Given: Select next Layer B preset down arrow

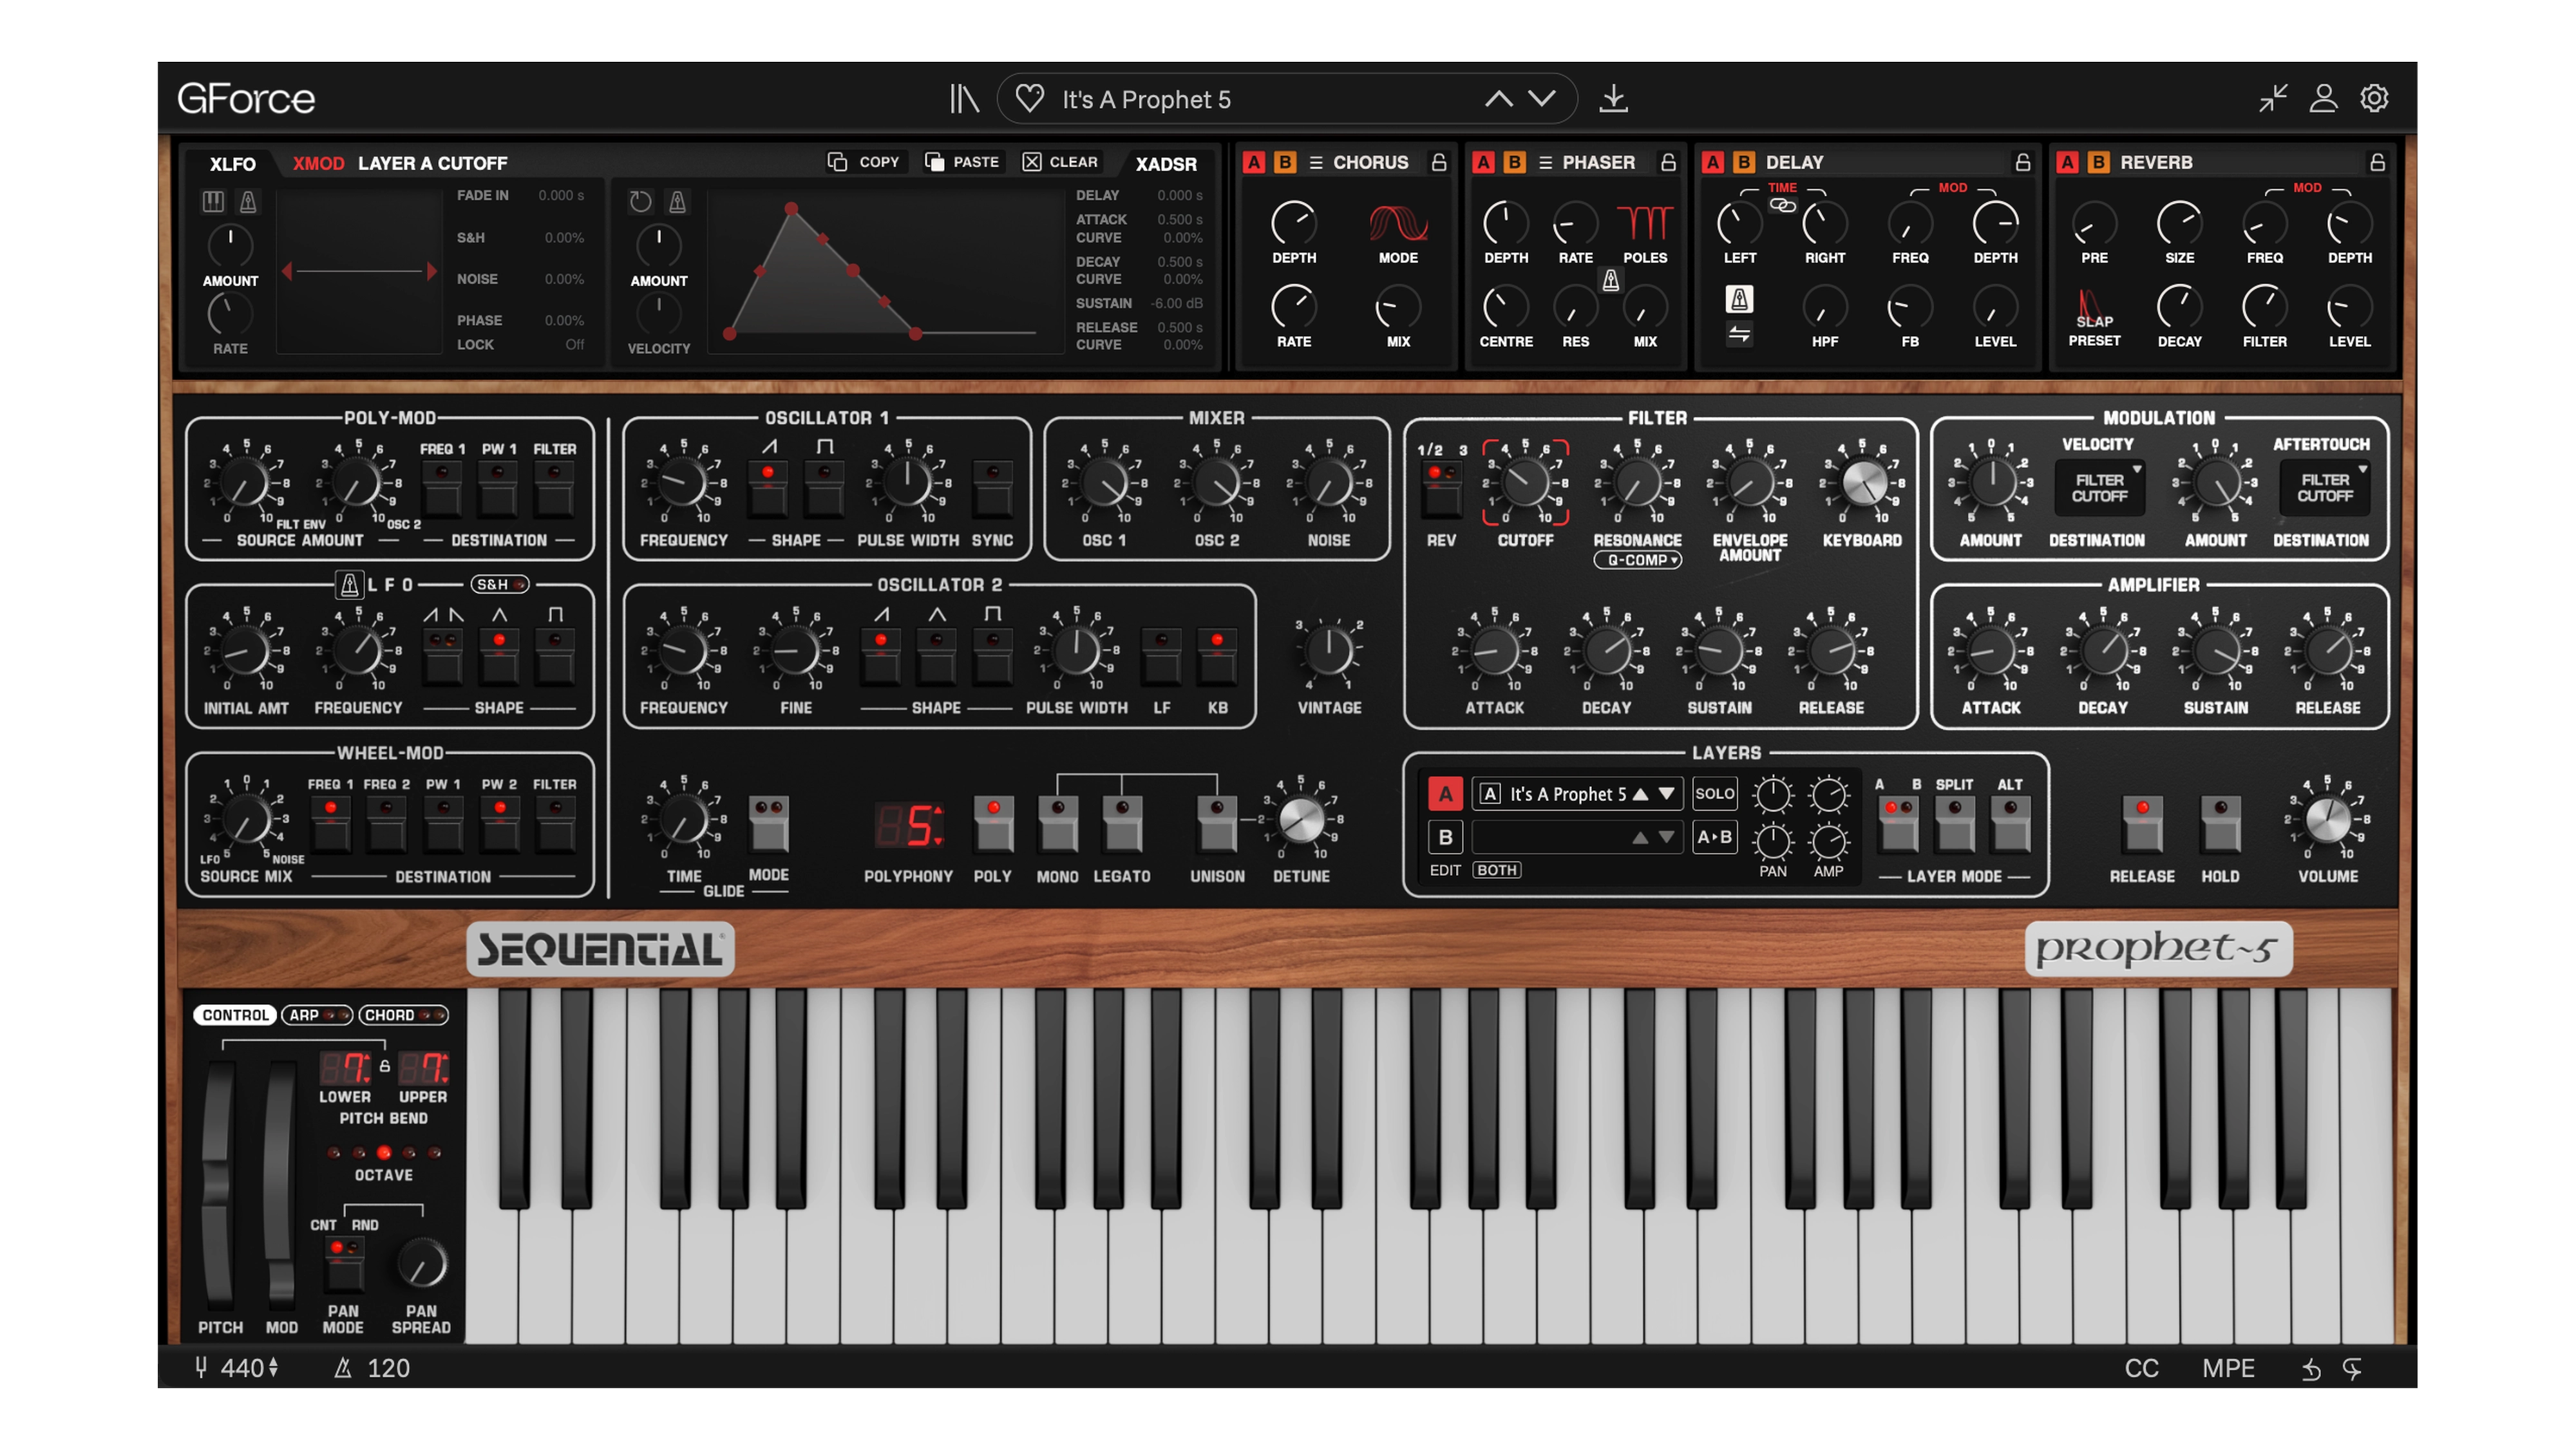Looking at the screenshot, I should point(1666,838).
